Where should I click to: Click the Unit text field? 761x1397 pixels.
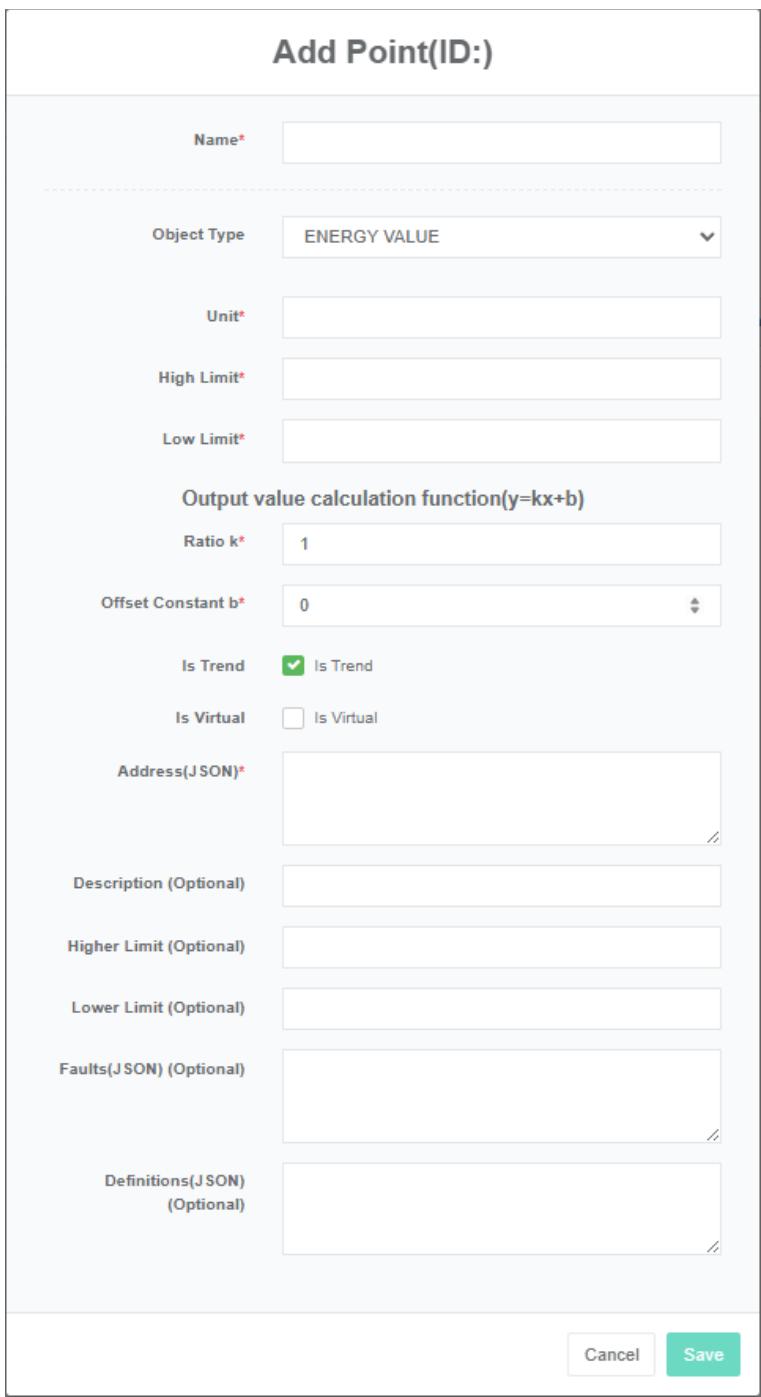tap(501, 318)
